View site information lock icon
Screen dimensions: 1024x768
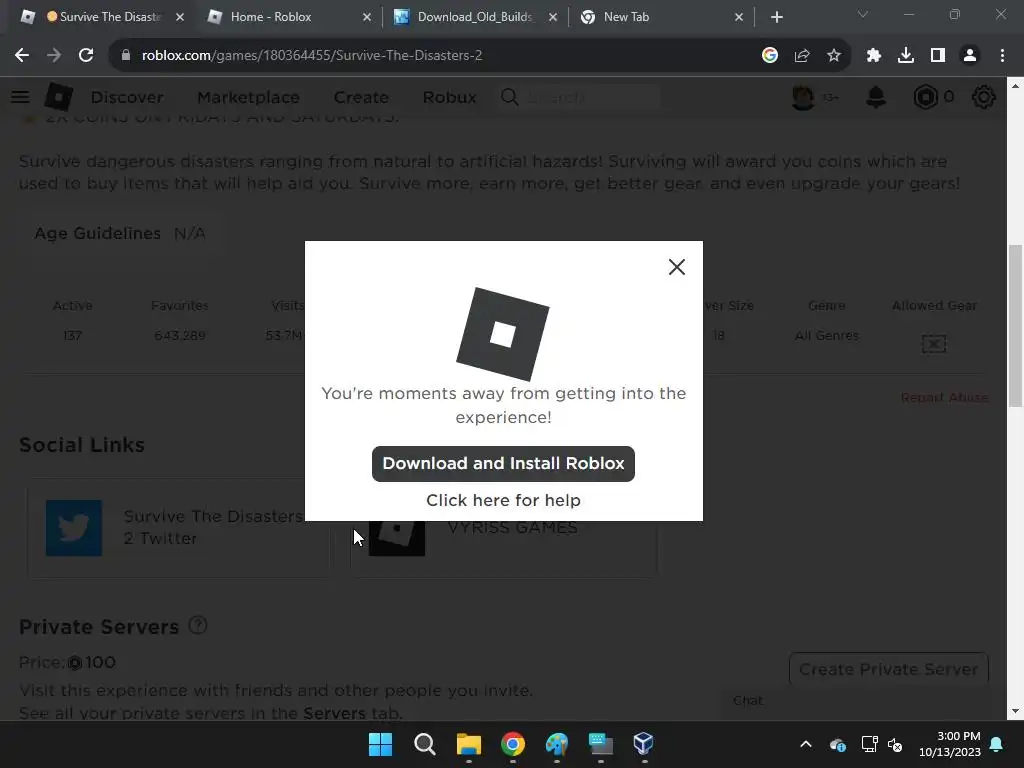click(125, 56)
